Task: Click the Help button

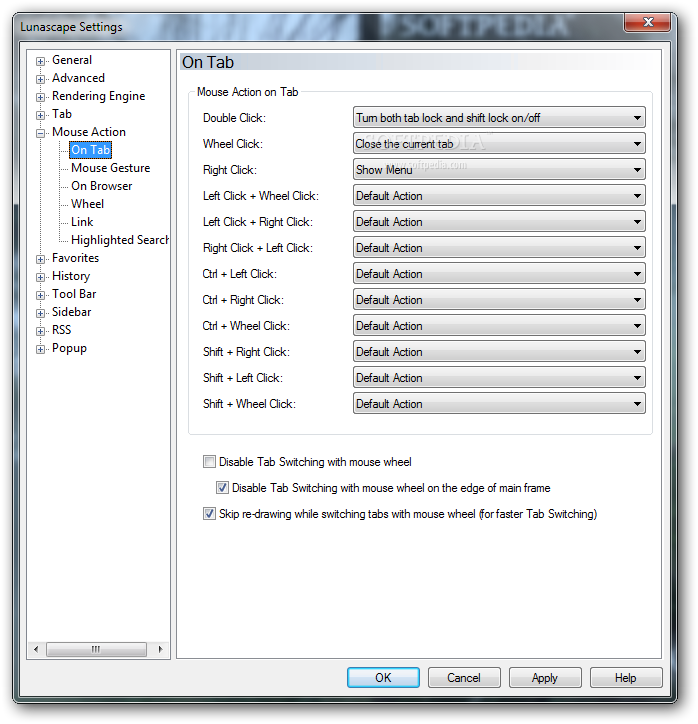Action: point(626,677)
